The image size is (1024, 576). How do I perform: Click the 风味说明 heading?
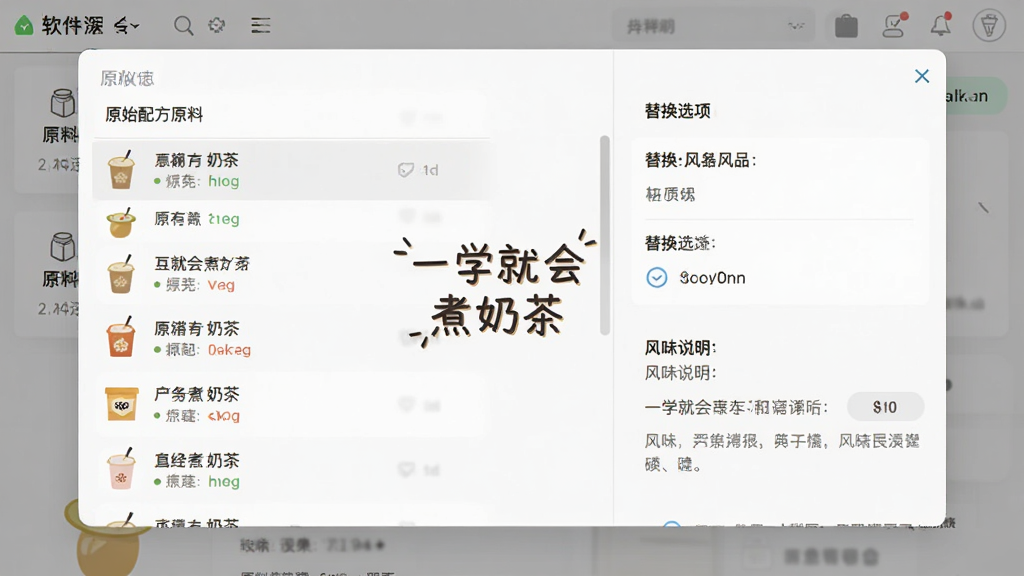click(x=680, y=347)
